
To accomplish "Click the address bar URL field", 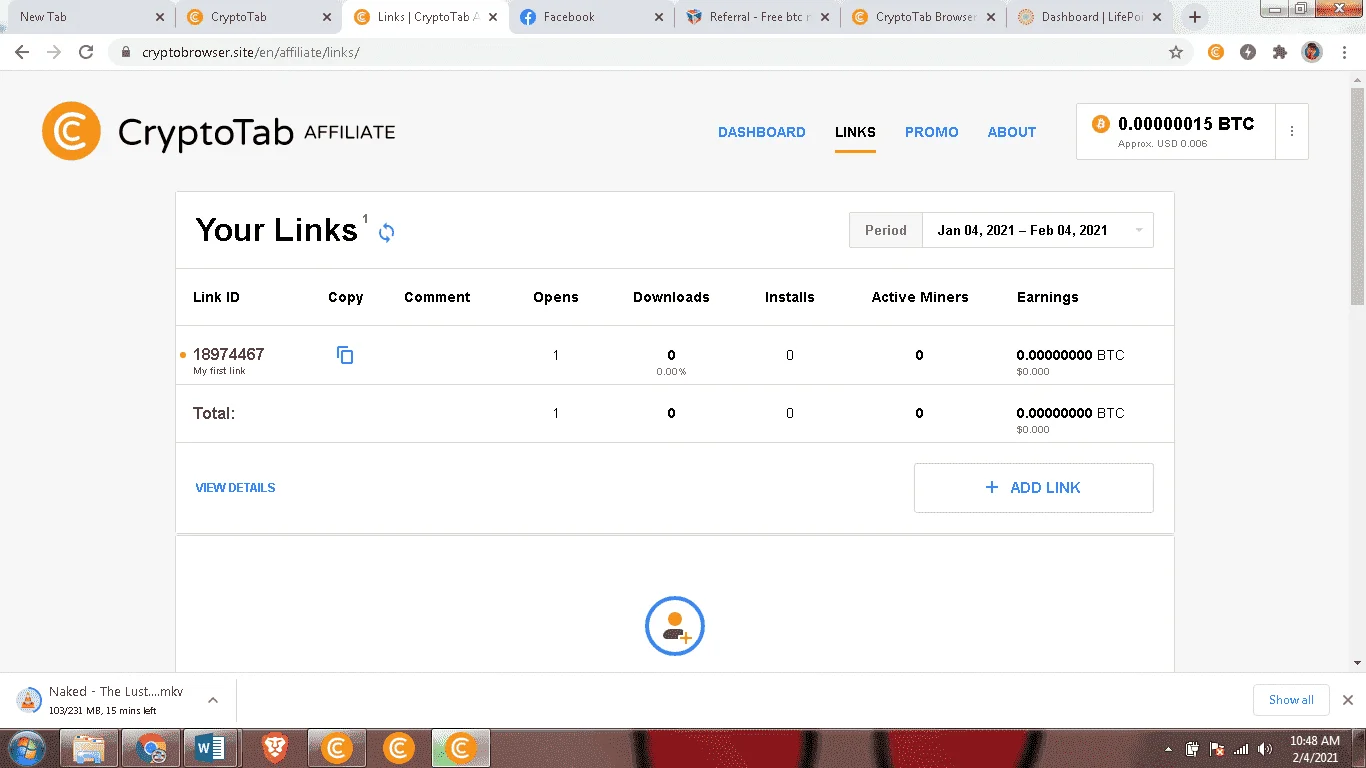I will pos(640,52).
